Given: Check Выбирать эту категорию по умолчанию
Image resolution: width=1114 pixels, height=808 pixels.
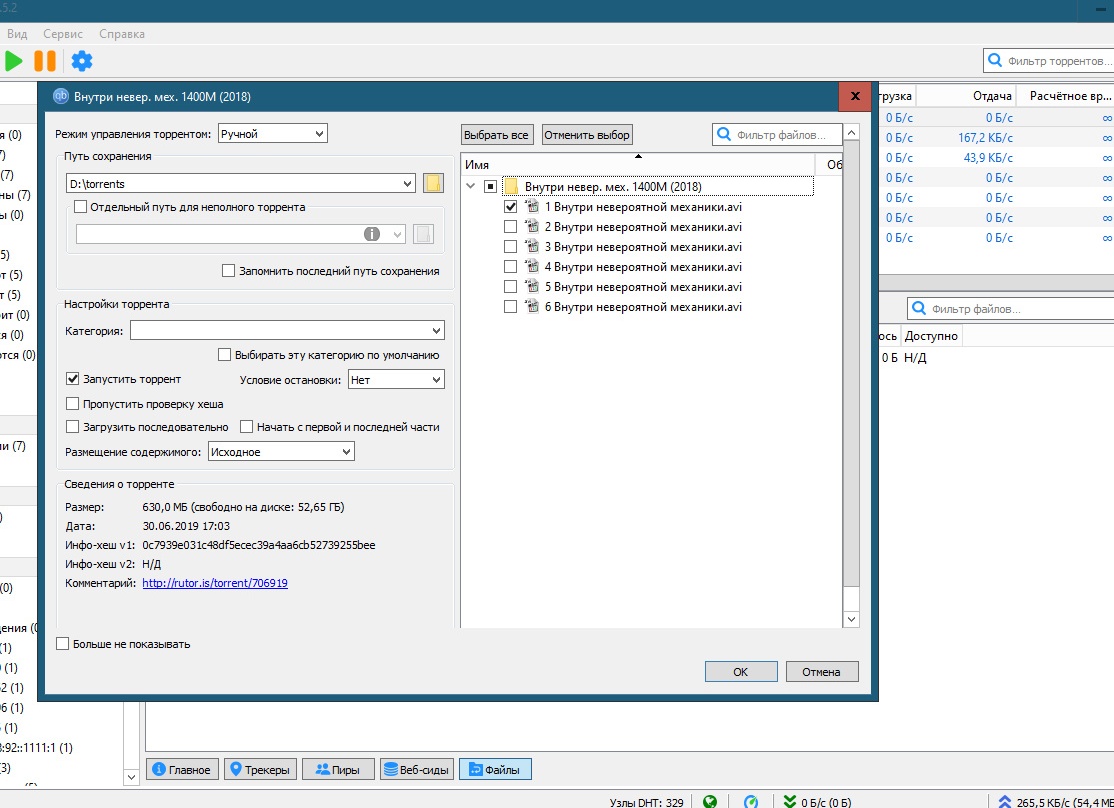Looking at the screenshot, I should pos(224,355).
